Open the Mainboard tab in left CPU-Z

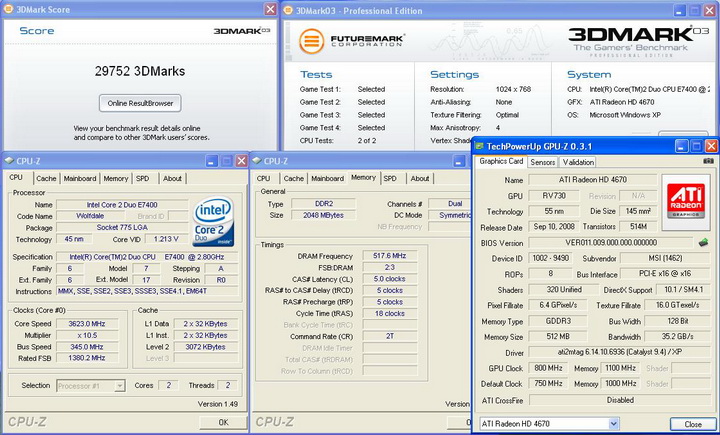pos(80,178)
